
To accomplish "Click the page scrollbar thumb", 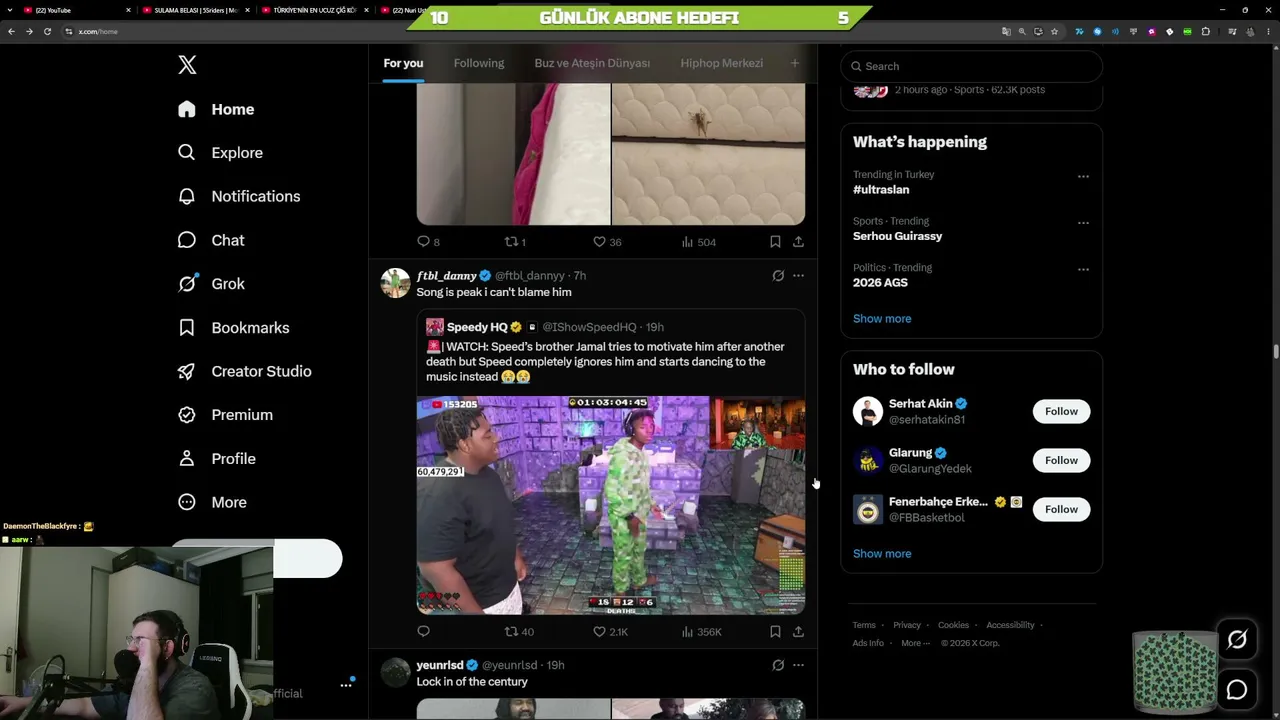I will pos(1275,351).
